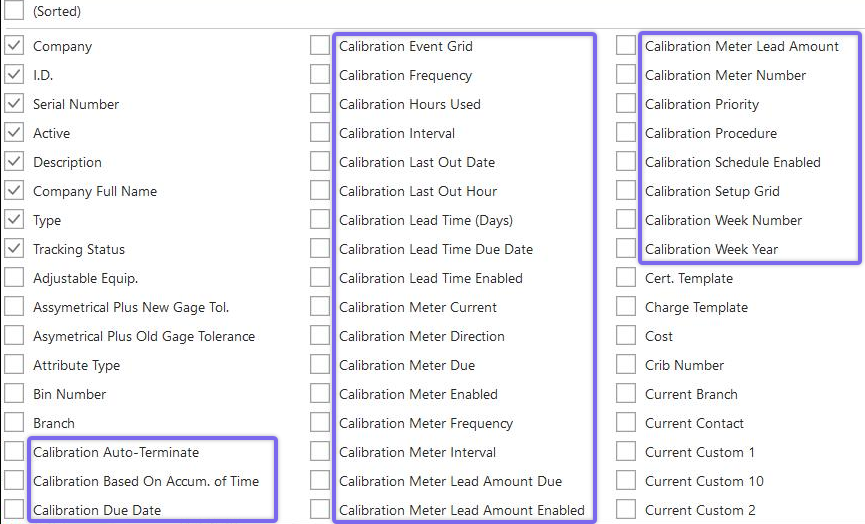Select Calibration Last Out Date field
The height and width of the screenshot is (524, 865).
tap(319, 162)
